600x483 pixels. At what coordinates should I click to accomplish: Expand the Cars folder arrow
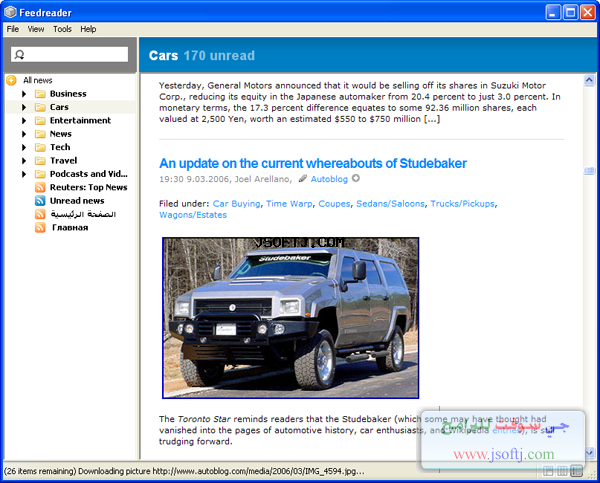(24, 107)
